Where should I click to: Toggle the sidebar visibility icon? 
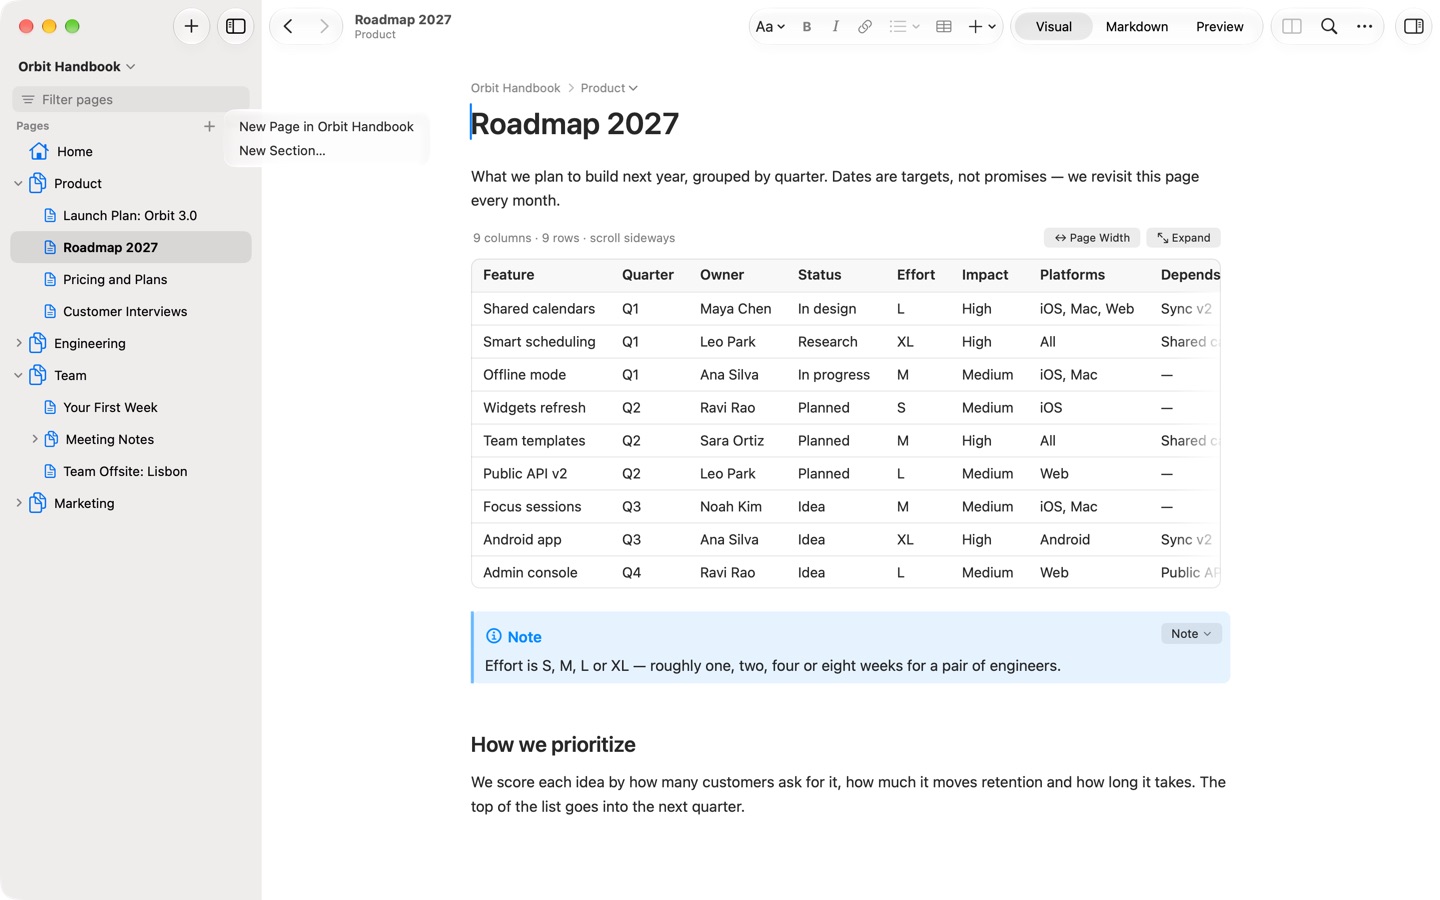click(x=236, y=26)
